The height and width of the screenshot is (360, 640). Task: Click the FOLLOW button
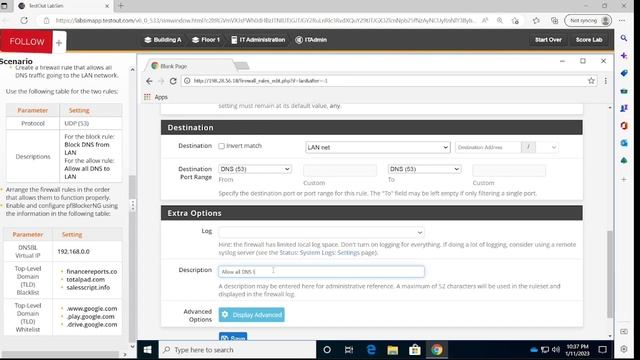pyautogui.click(x=26, y=42)
